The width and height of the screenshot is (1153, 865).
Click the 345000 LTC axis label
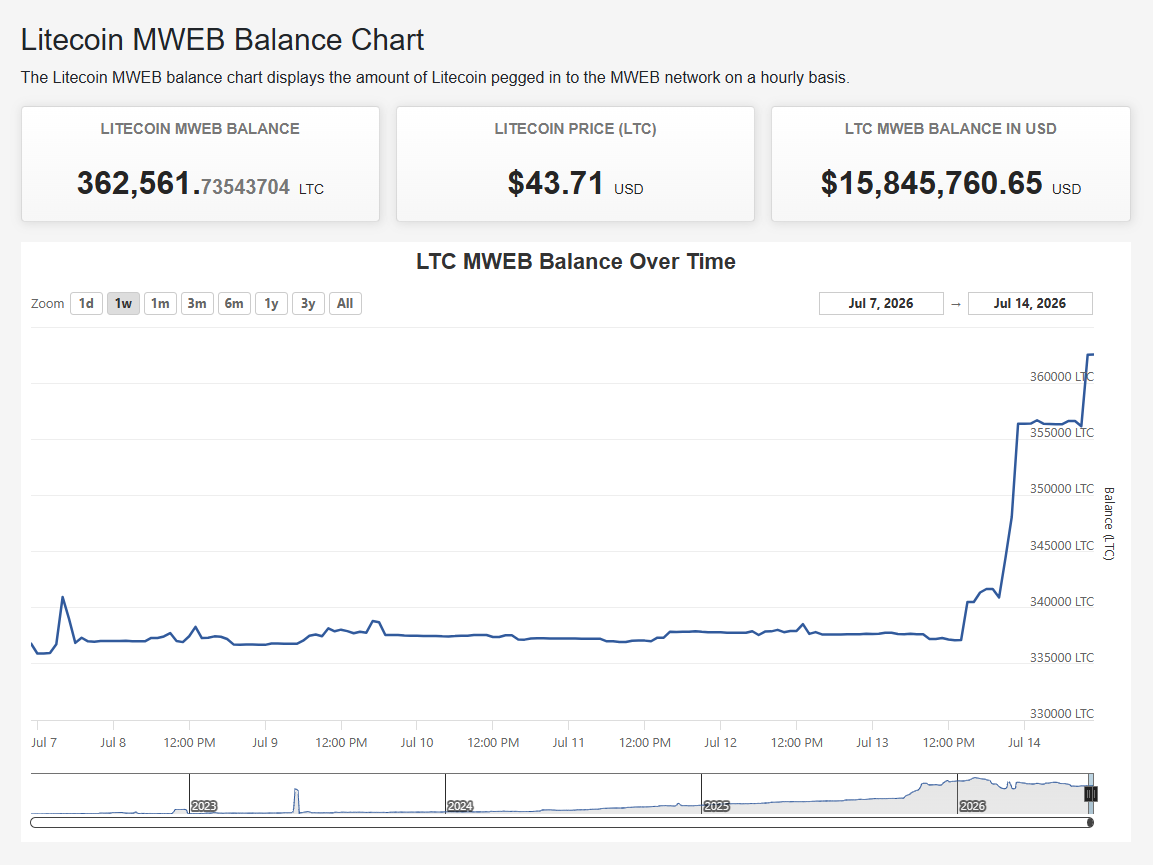click(1062, 545)
